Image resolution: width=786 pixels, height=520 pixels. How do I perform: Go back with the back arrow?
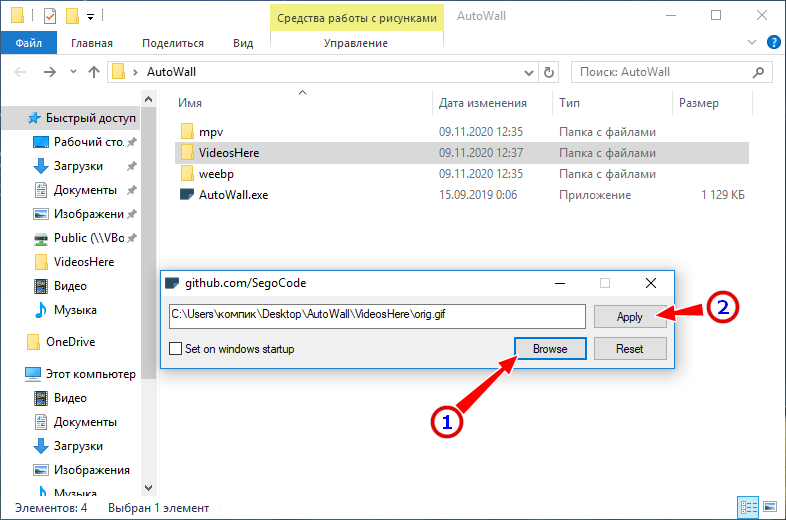[x=20, y=72]
